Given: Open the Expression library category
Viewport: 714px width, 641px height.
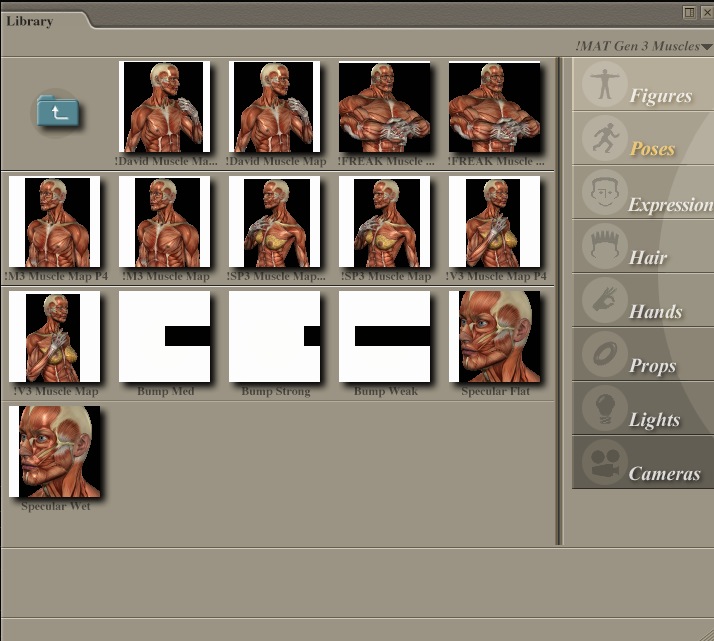Looking at the screenshot, I should (x=643, y=193).
